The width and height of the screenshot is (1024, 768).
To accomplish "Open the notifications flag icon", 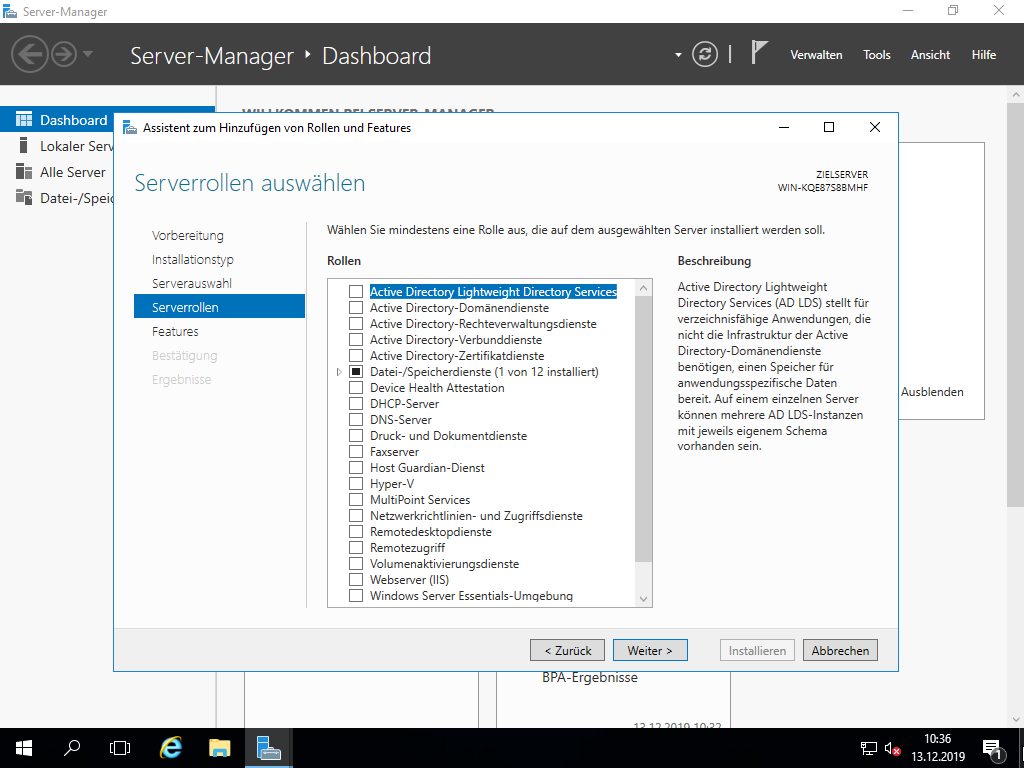I will pos(758,52).
